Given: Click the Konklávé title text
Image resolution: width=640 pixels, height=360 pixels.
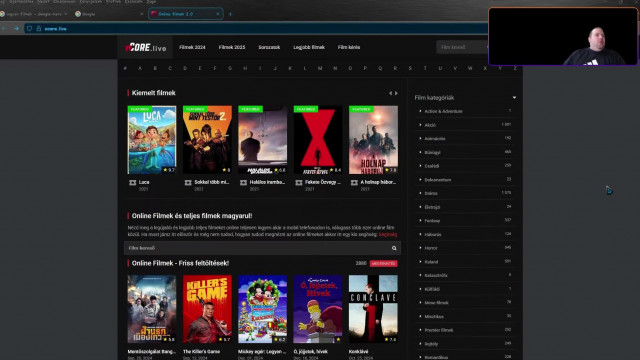Looking at the screenshot, I should (358, 351).
